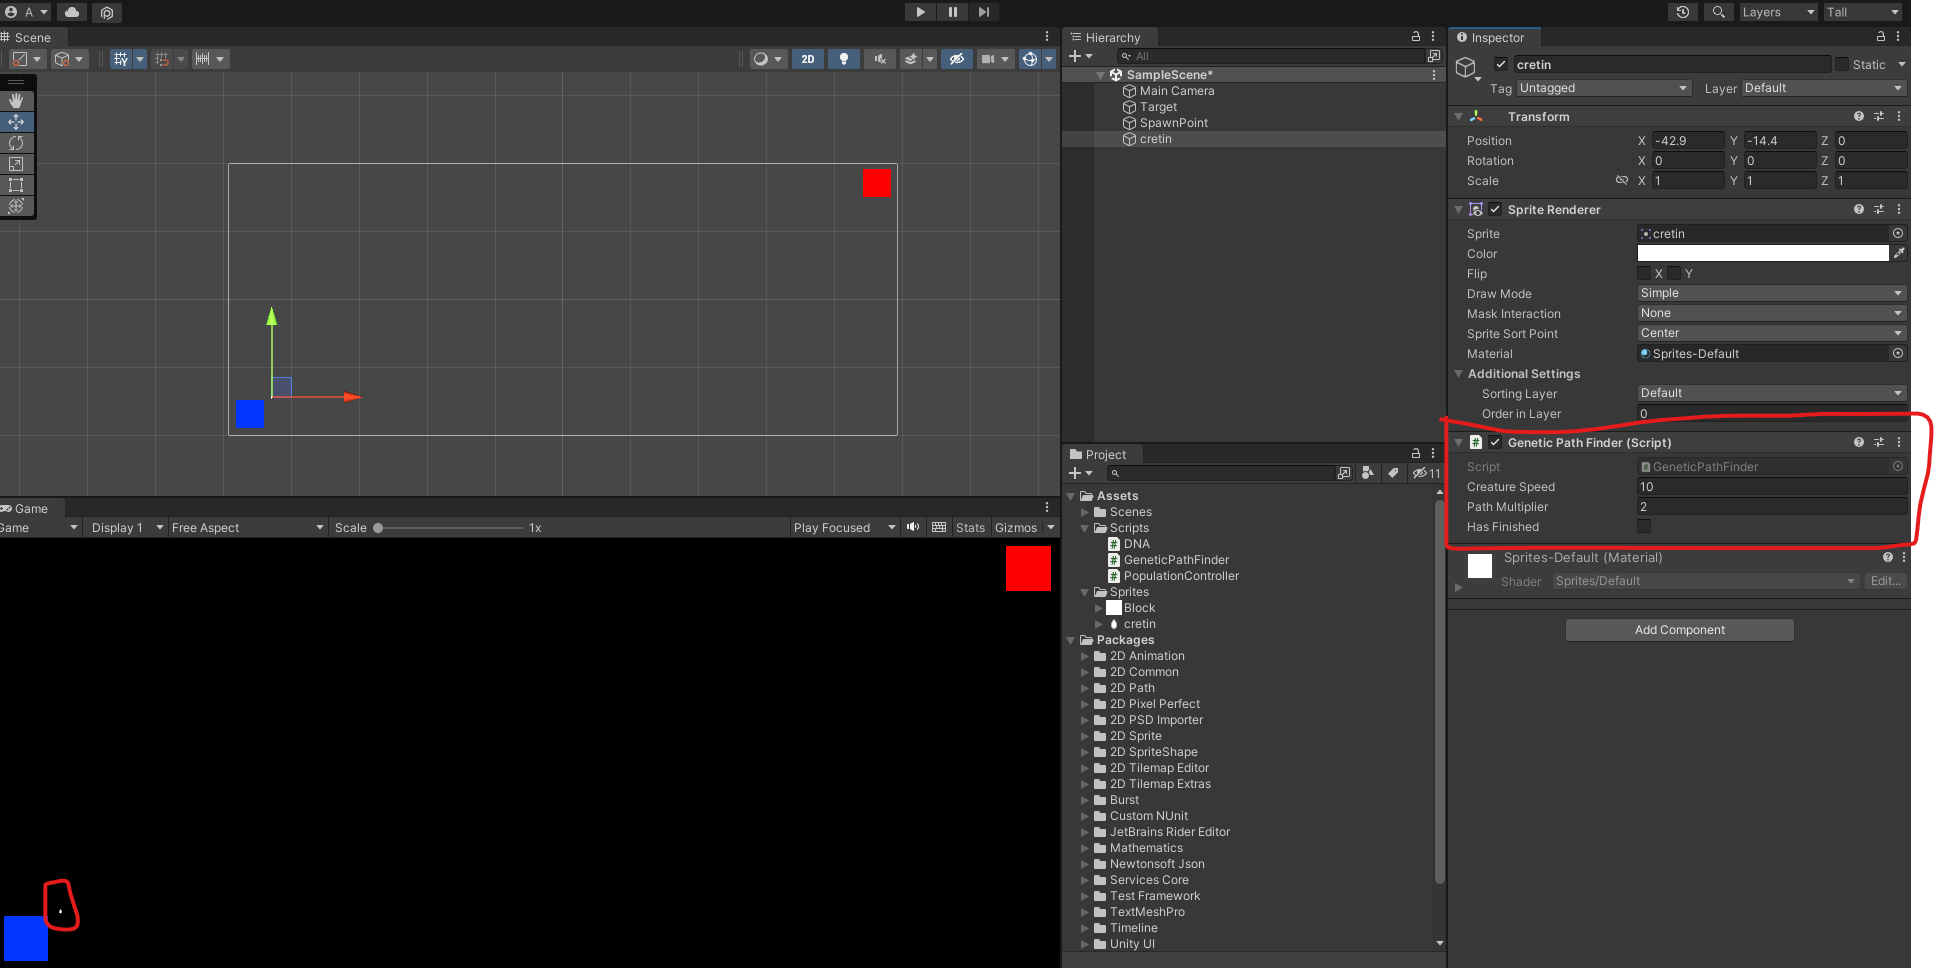Image resolution: width=1935 pixels, height=968 pixels.
Task: Open Sprite Sort Point dropdown
Action: point(1772,333)
